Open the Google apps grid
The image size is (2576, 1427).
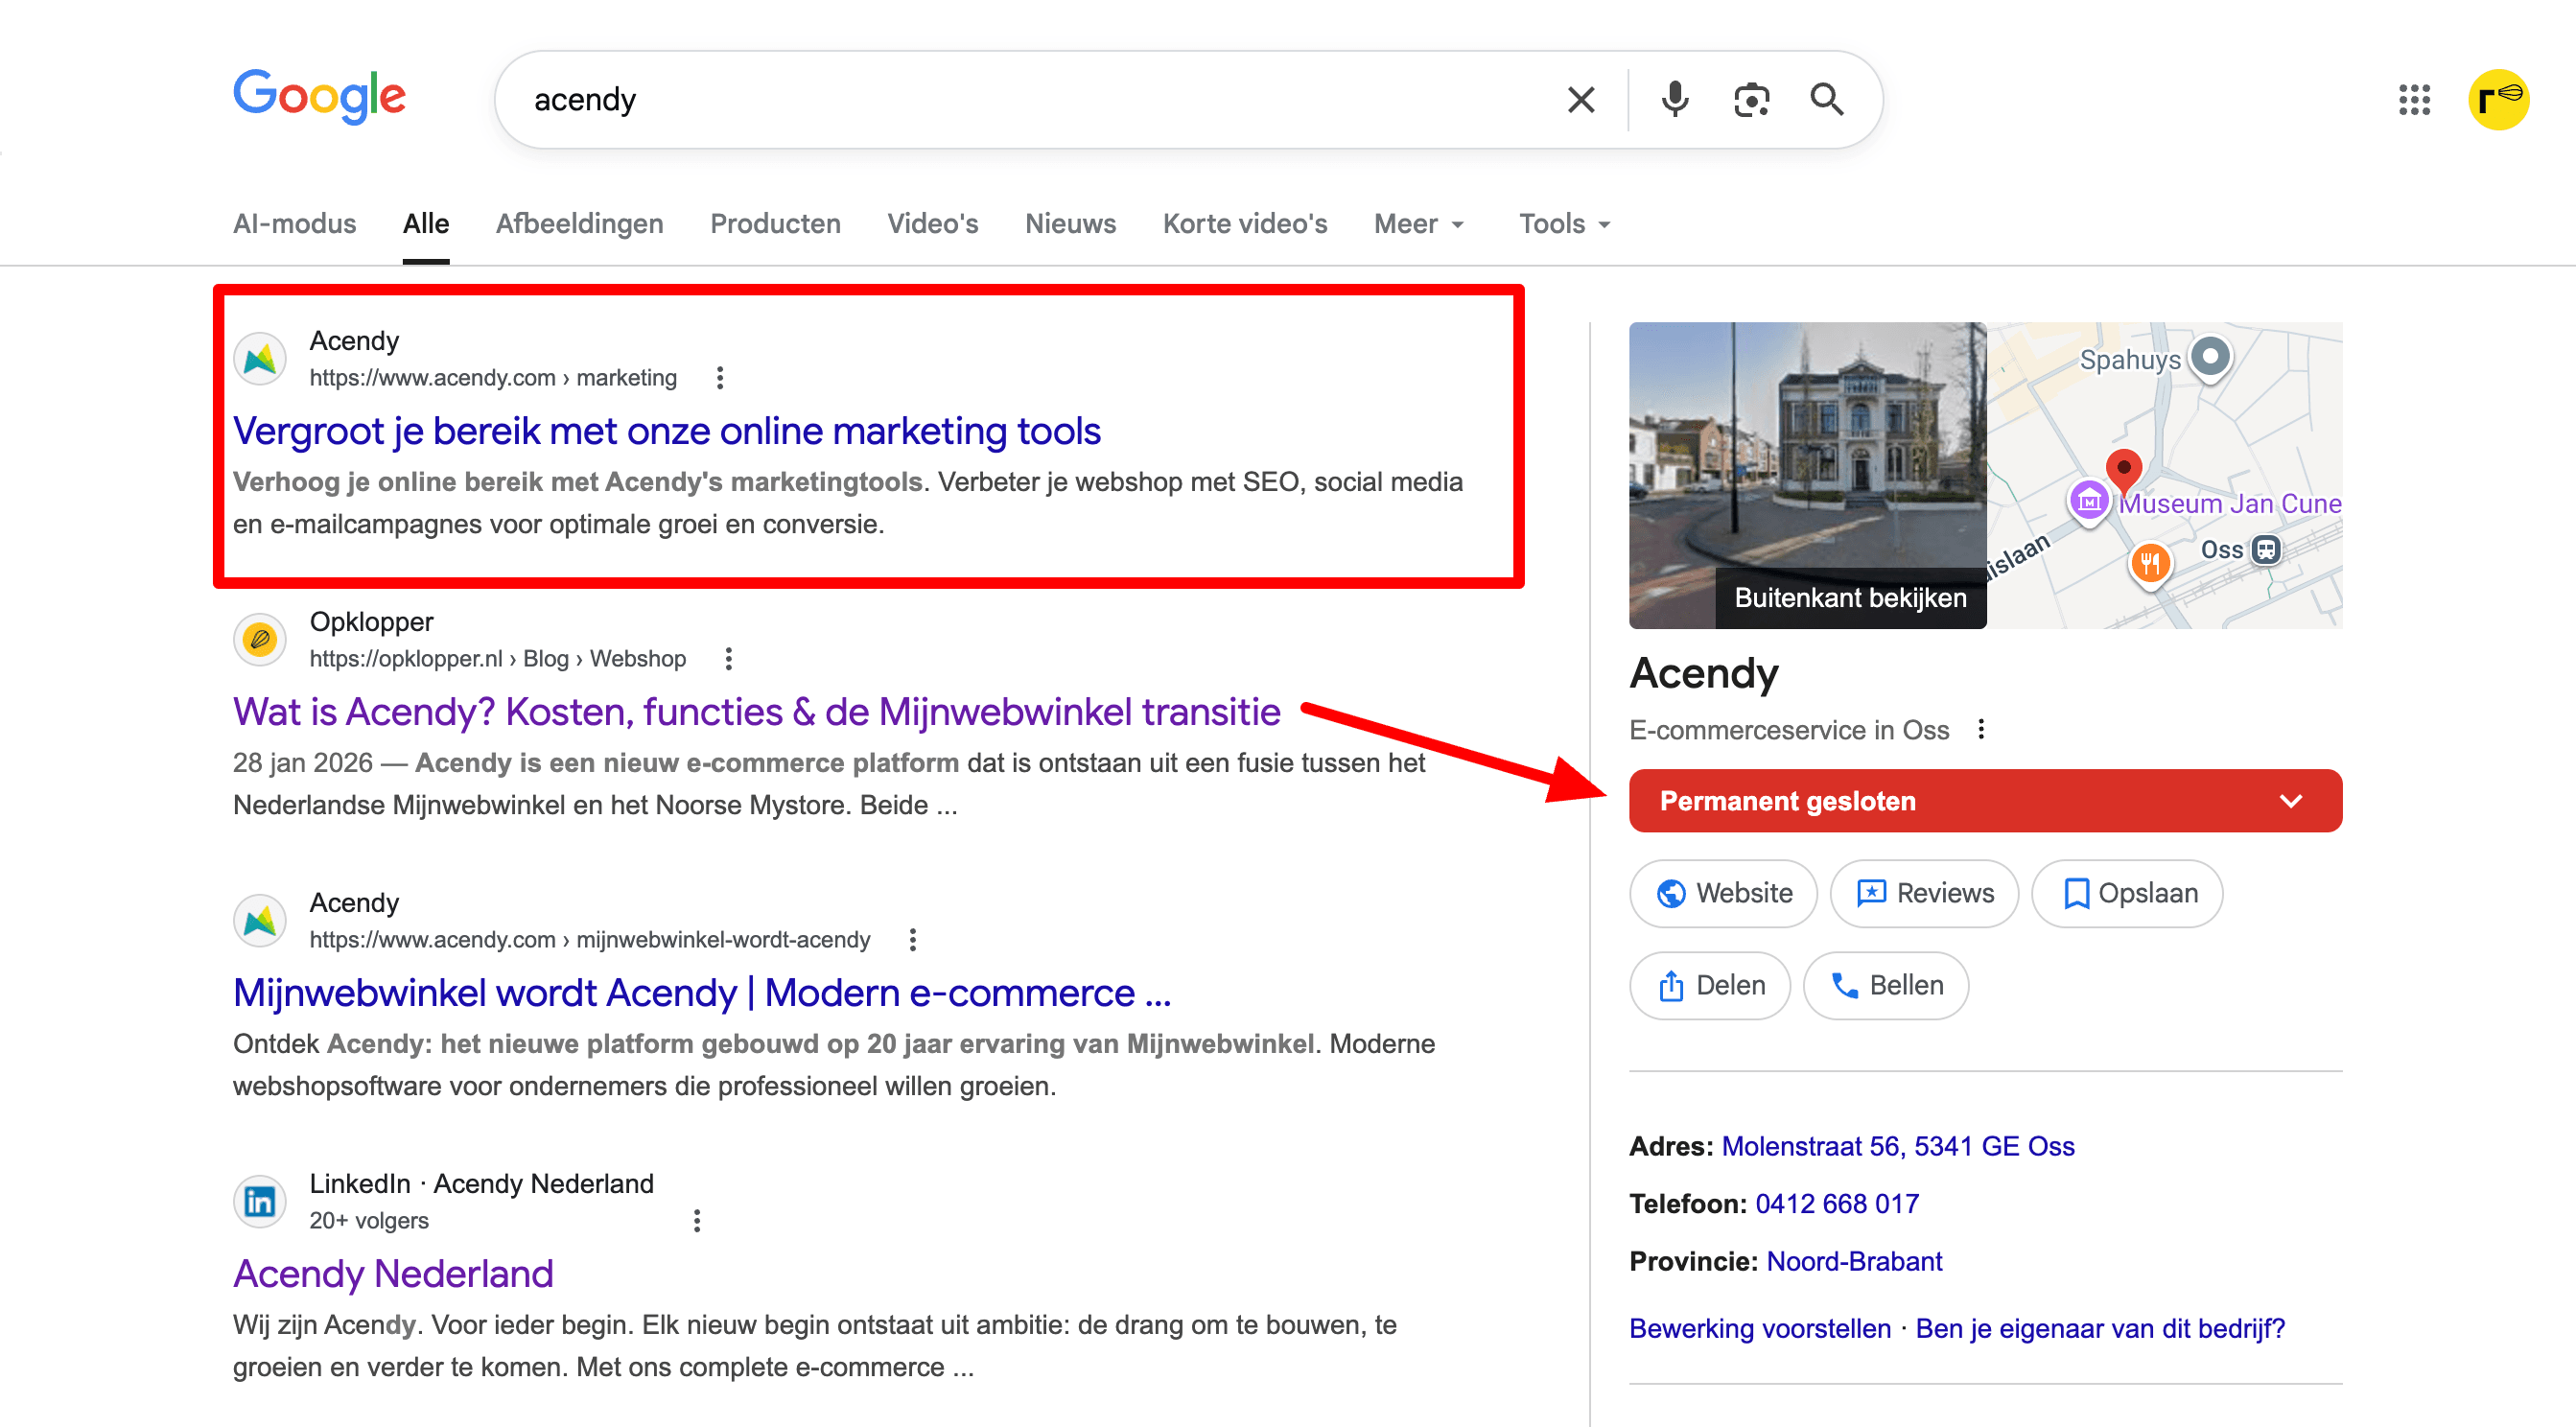pos(2414,100)
